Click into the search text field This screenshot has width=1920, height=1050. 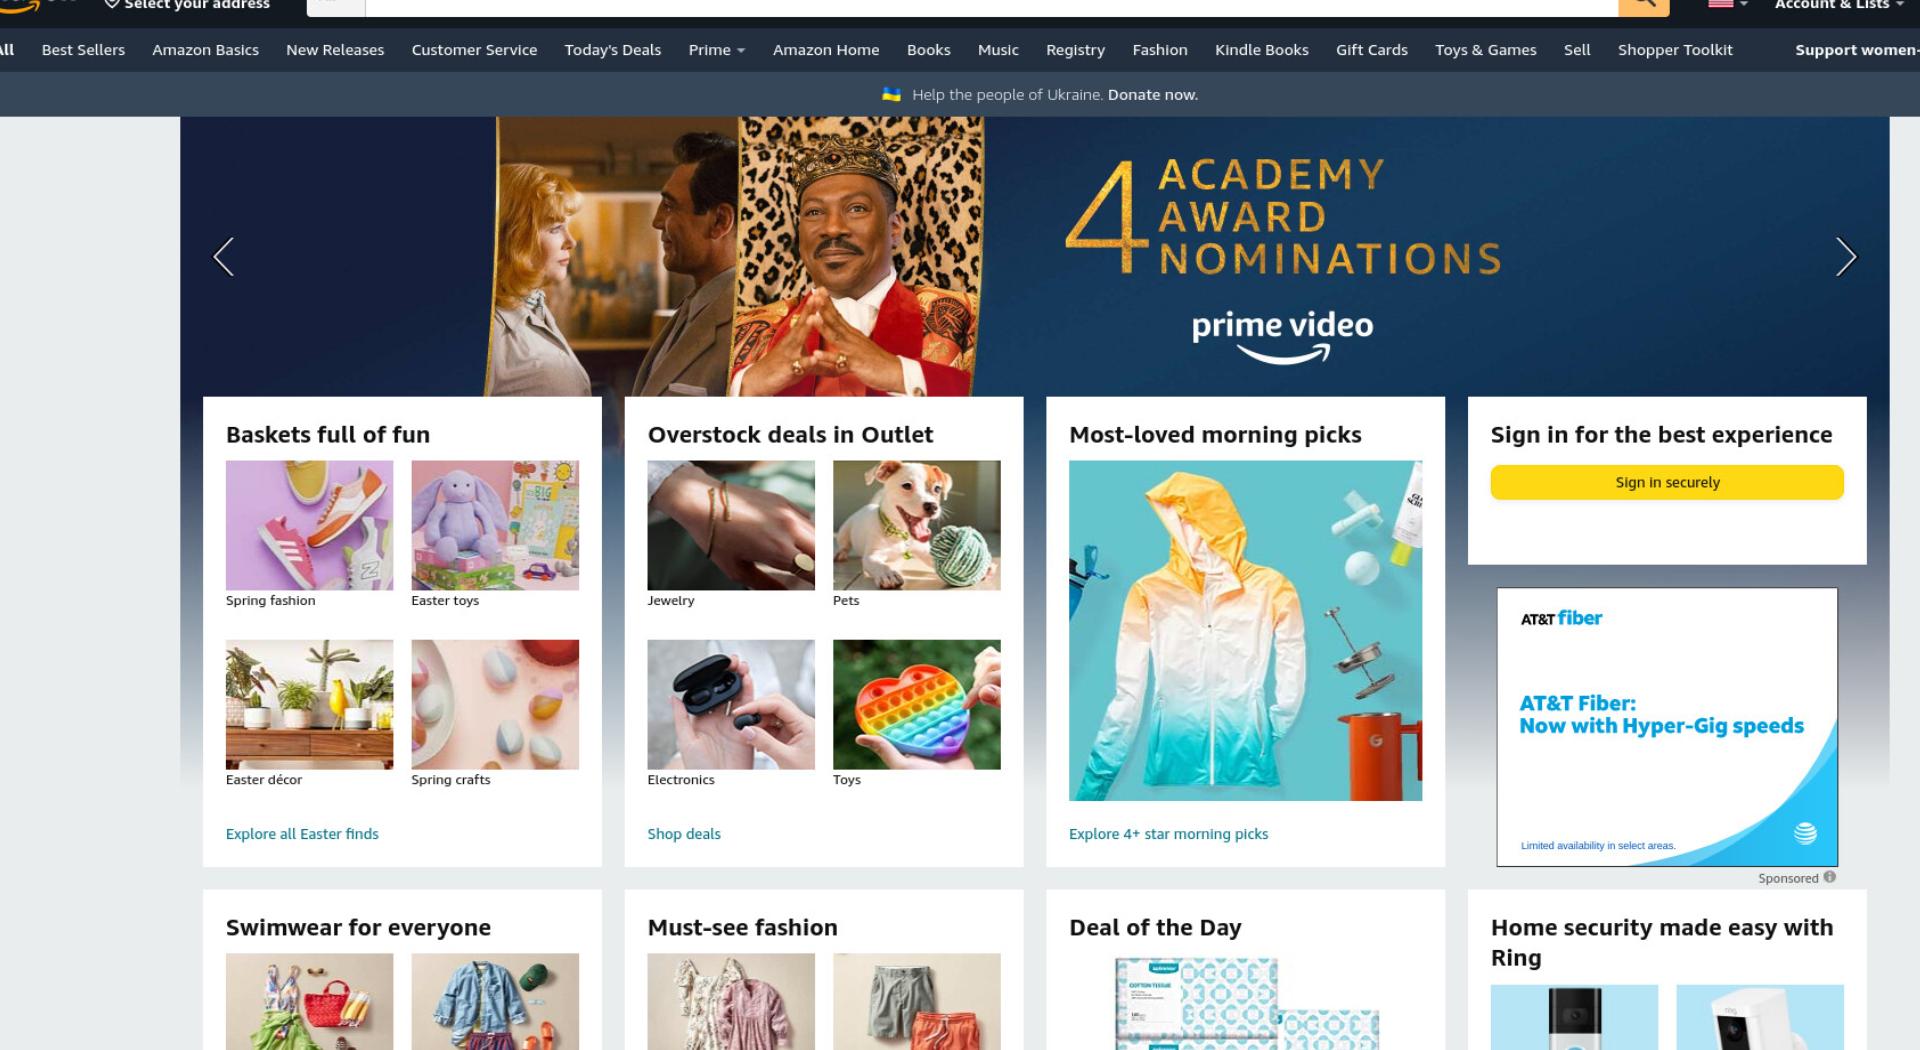(992, 6)
